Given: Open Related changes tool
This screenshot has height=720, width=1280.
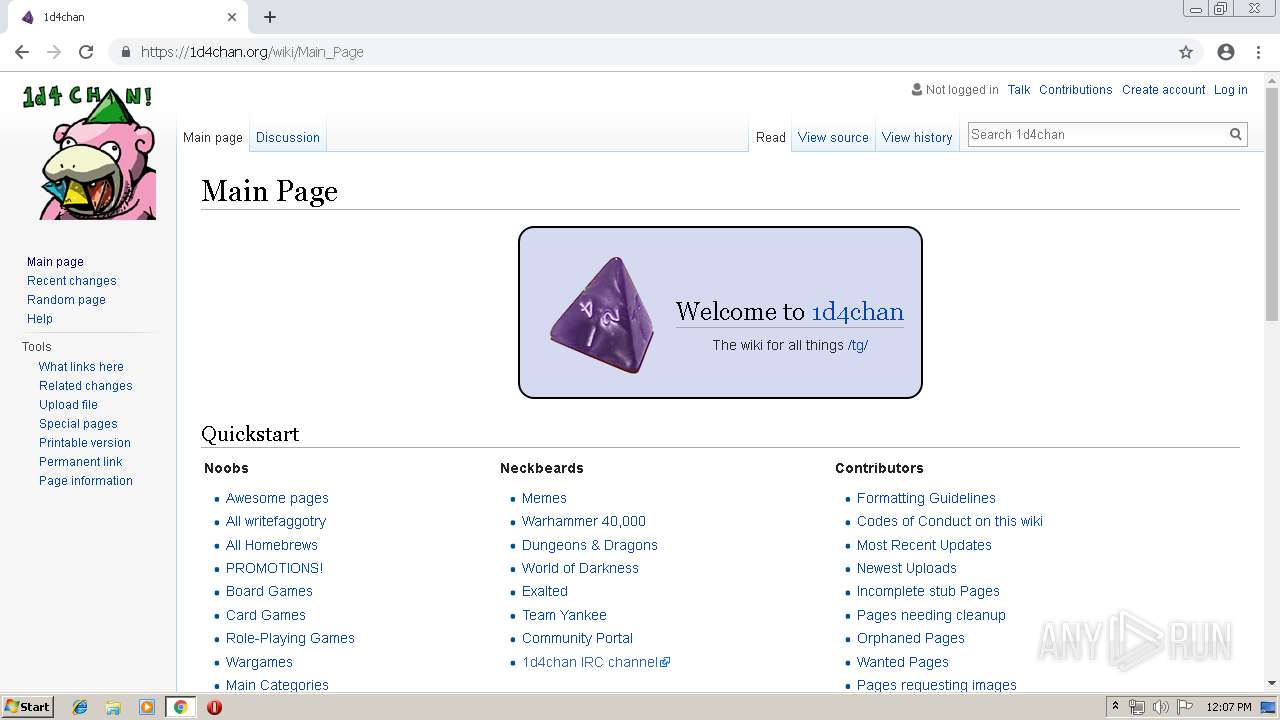Looking at the screenshot, I should (x=86, y=386).
